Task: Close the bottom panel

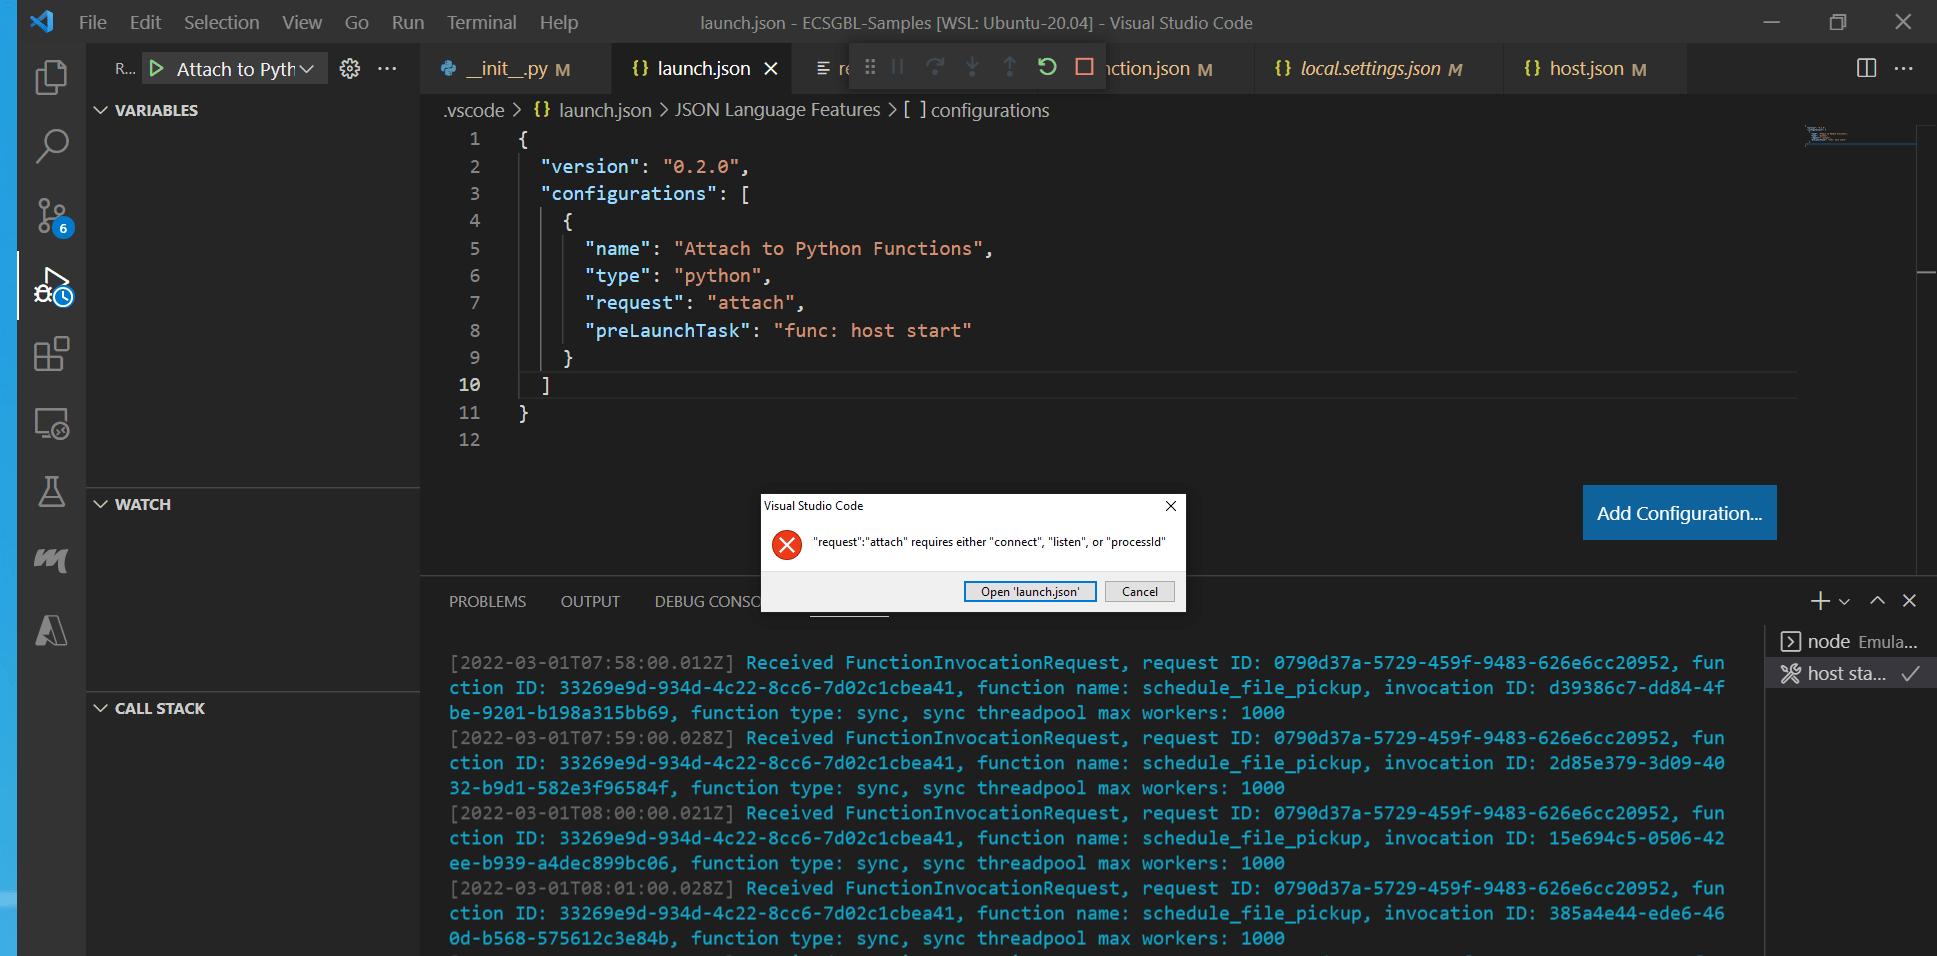Action: click(1909, 601)
